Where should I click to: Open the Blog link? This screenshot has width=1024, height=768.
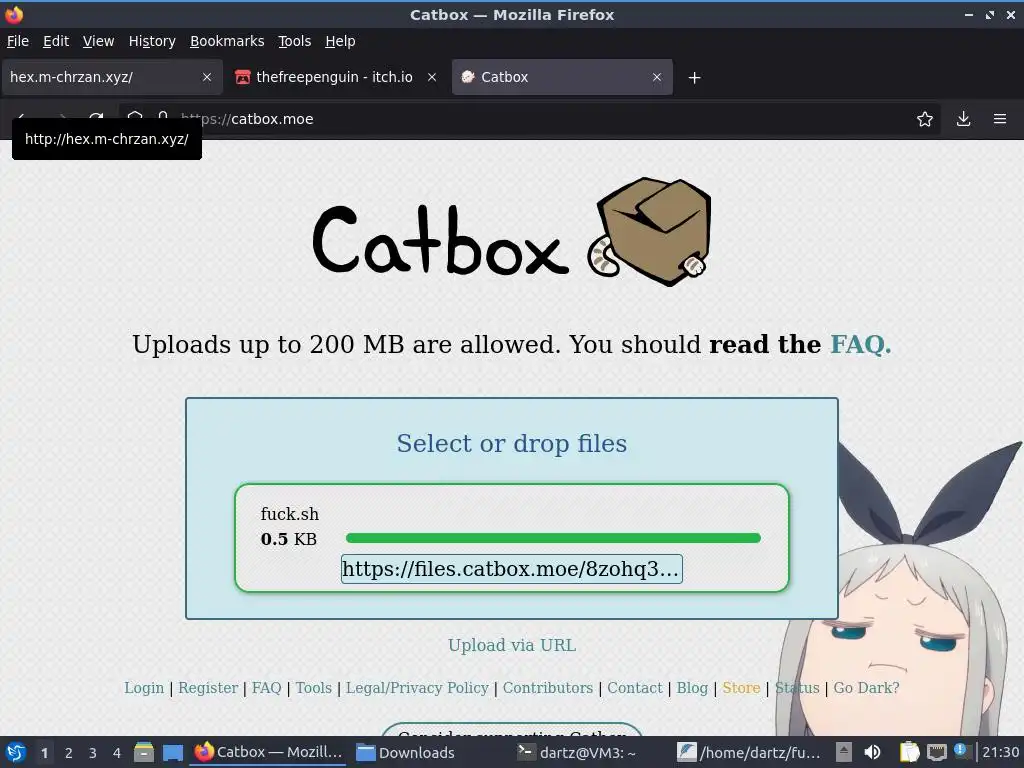692,688
